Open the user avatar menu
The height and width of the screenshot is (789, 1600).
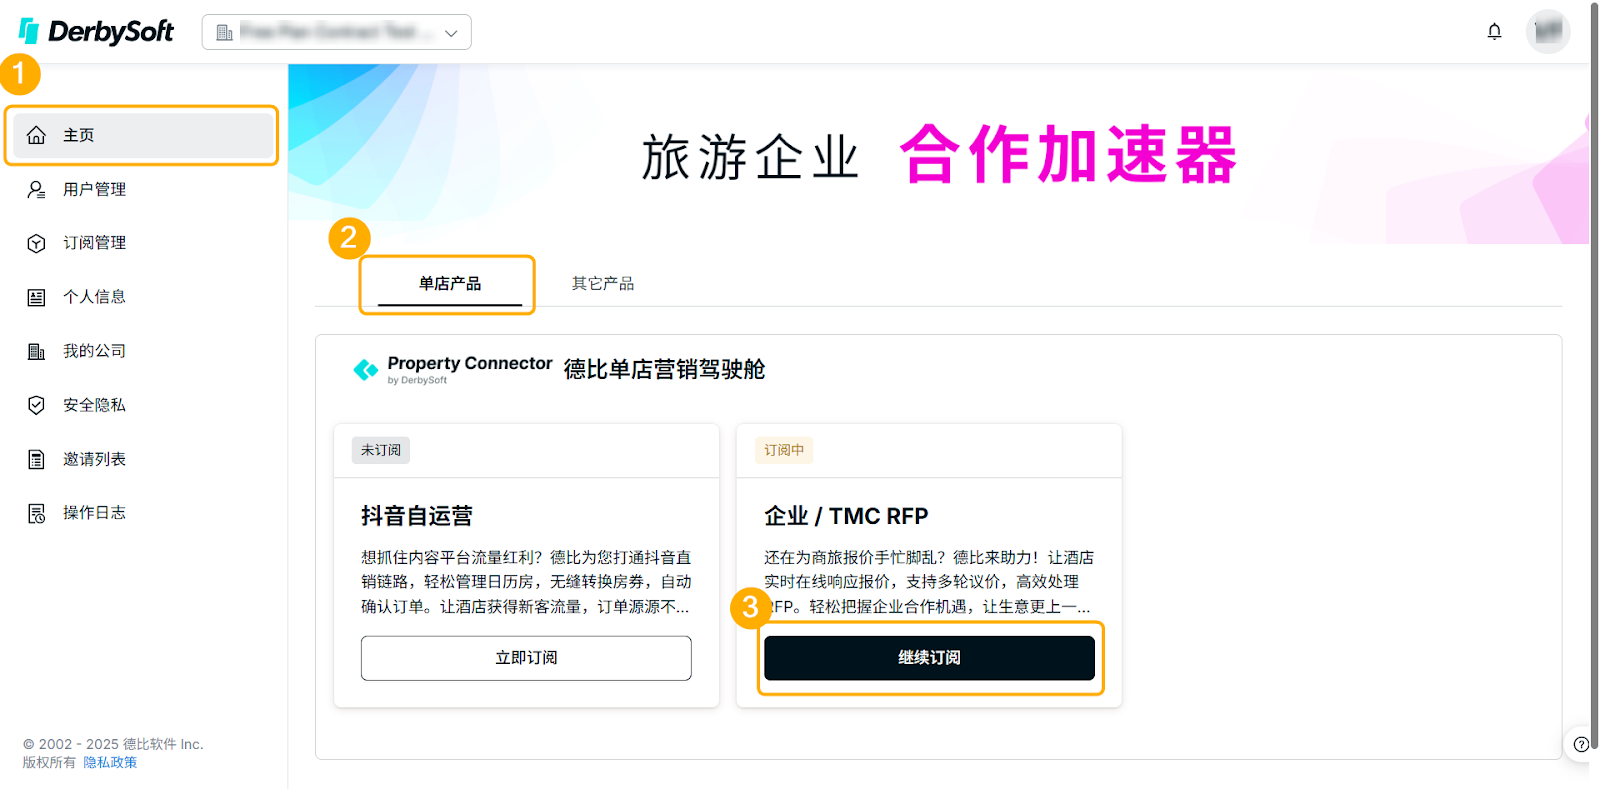1548,32
